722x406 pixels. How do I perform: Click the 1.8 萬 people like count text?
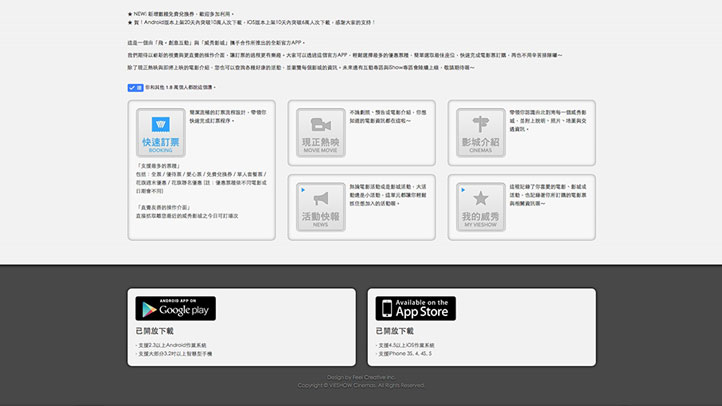(180, 88)
